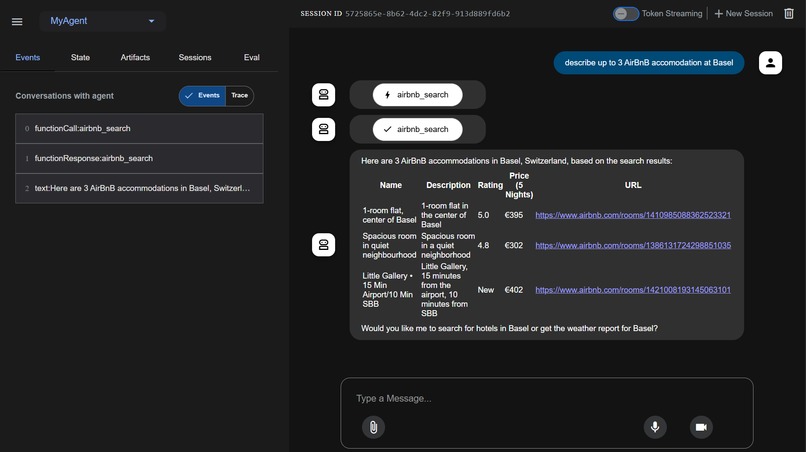
Task: Switch to the Events tab
Action: (28, 58)
